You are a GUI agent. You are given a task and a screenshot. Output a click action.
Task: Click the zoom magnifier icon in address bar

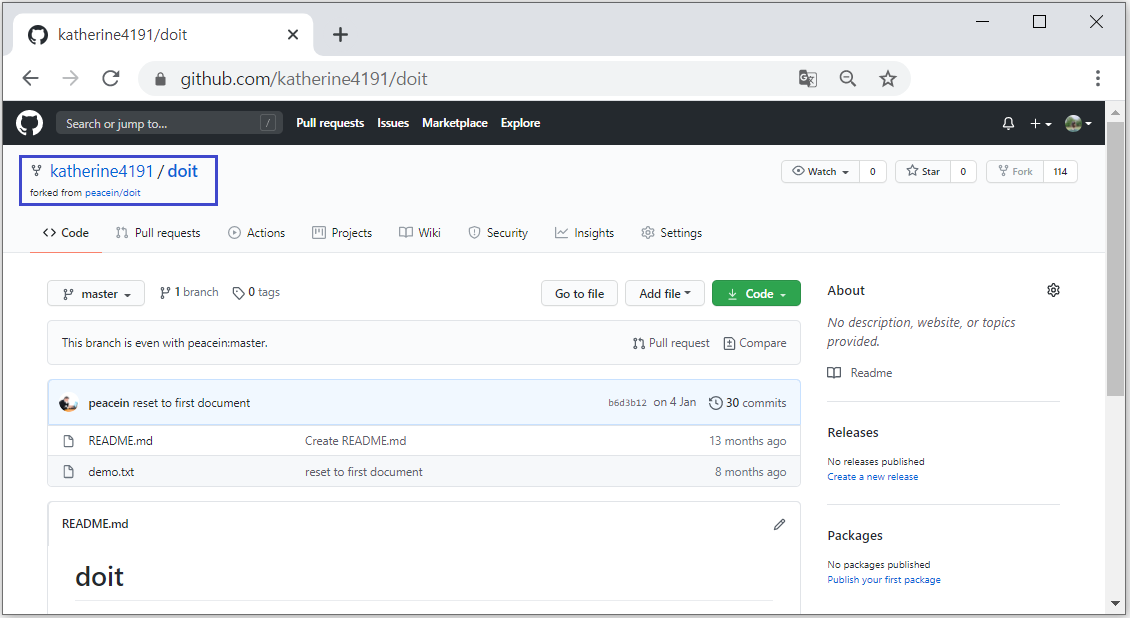point(848,79)
